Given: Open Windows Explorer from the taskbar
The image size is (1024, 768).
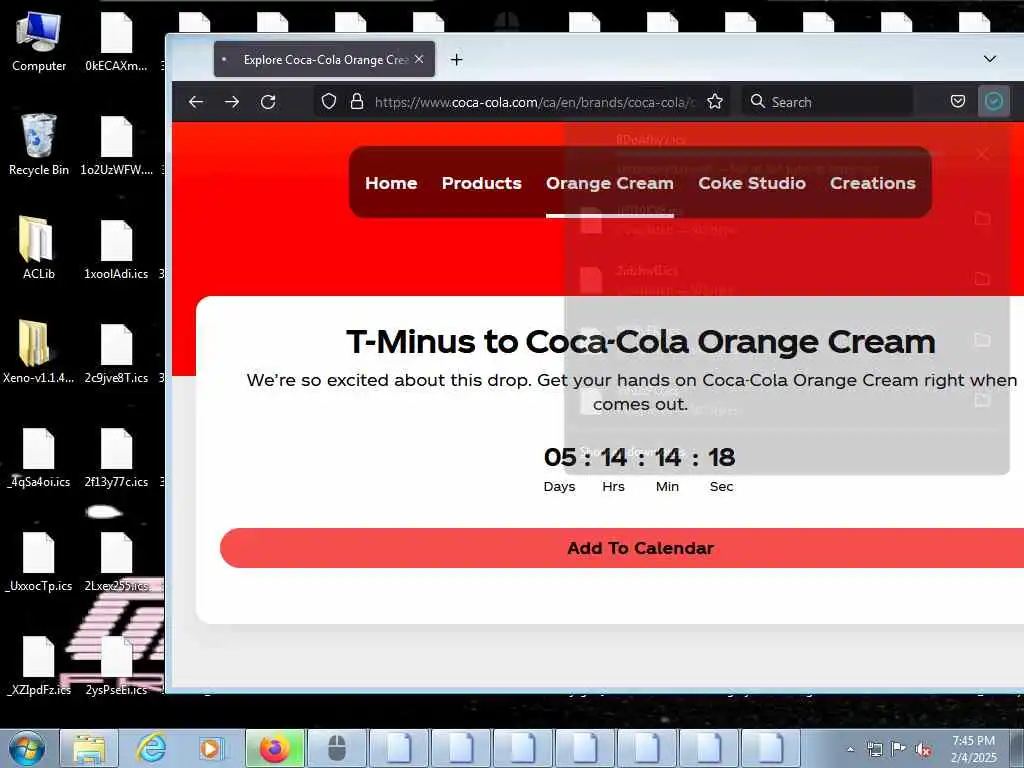Looking at the screenshot, I should (89, 748).
